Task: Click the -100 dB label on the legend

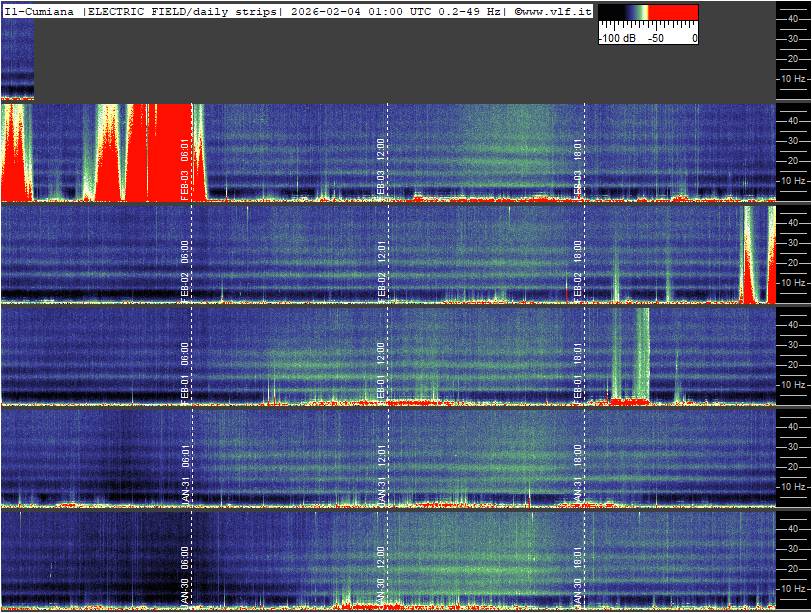Action: (617, 38)
